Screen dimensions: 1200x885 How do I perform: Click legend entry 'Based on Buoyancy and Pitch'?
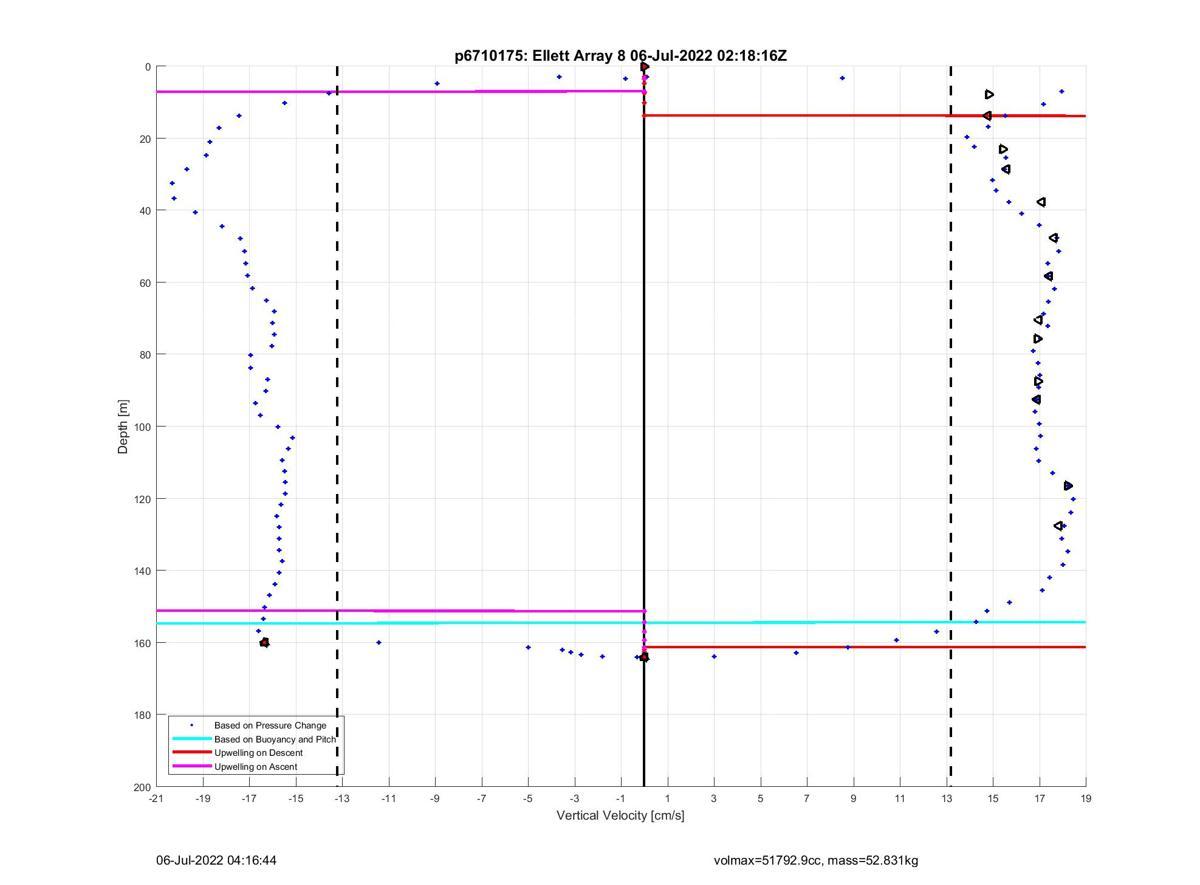click(x=275, y=739)
